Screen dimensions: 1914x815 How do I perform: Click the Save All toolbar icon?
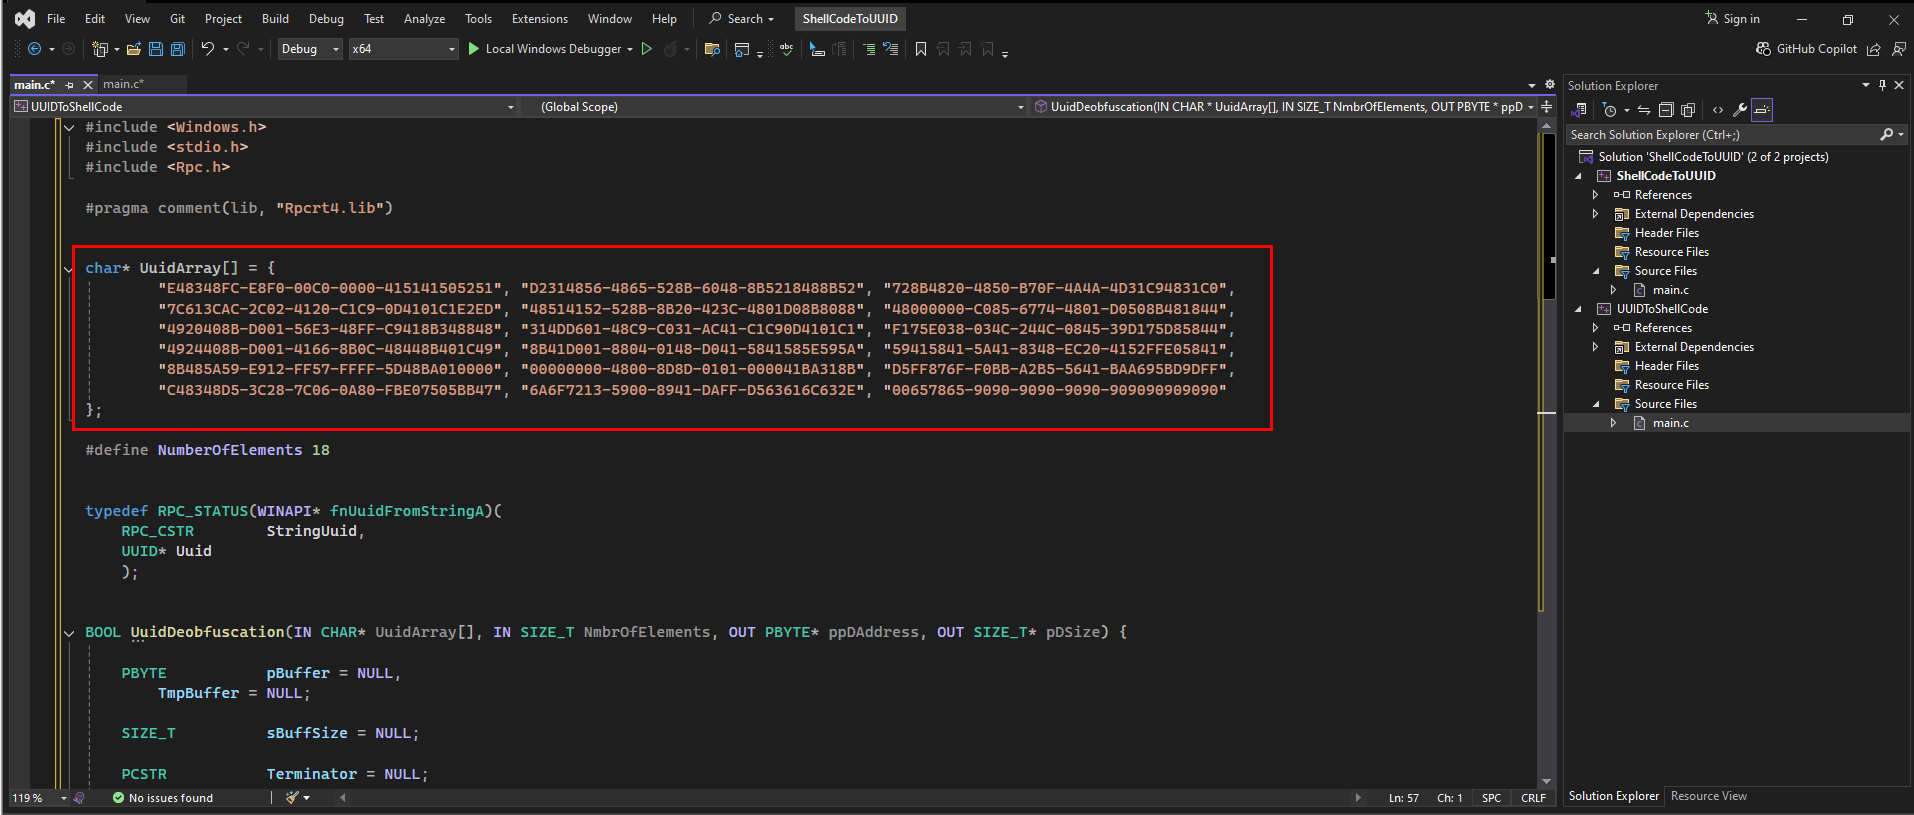[x=178, y=49]
